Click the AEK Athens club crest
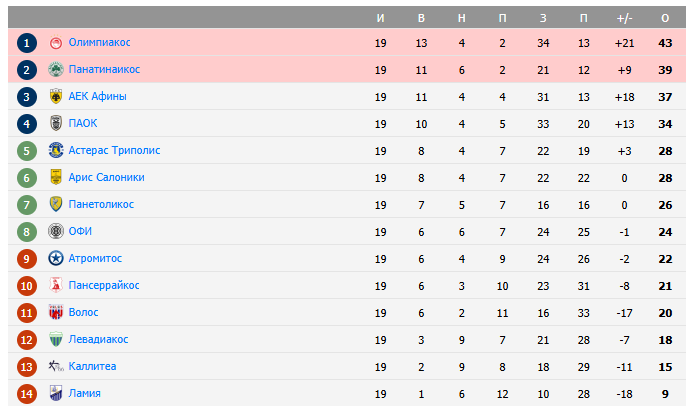Screen dimensions: 691x413 (x=56, y=96)
